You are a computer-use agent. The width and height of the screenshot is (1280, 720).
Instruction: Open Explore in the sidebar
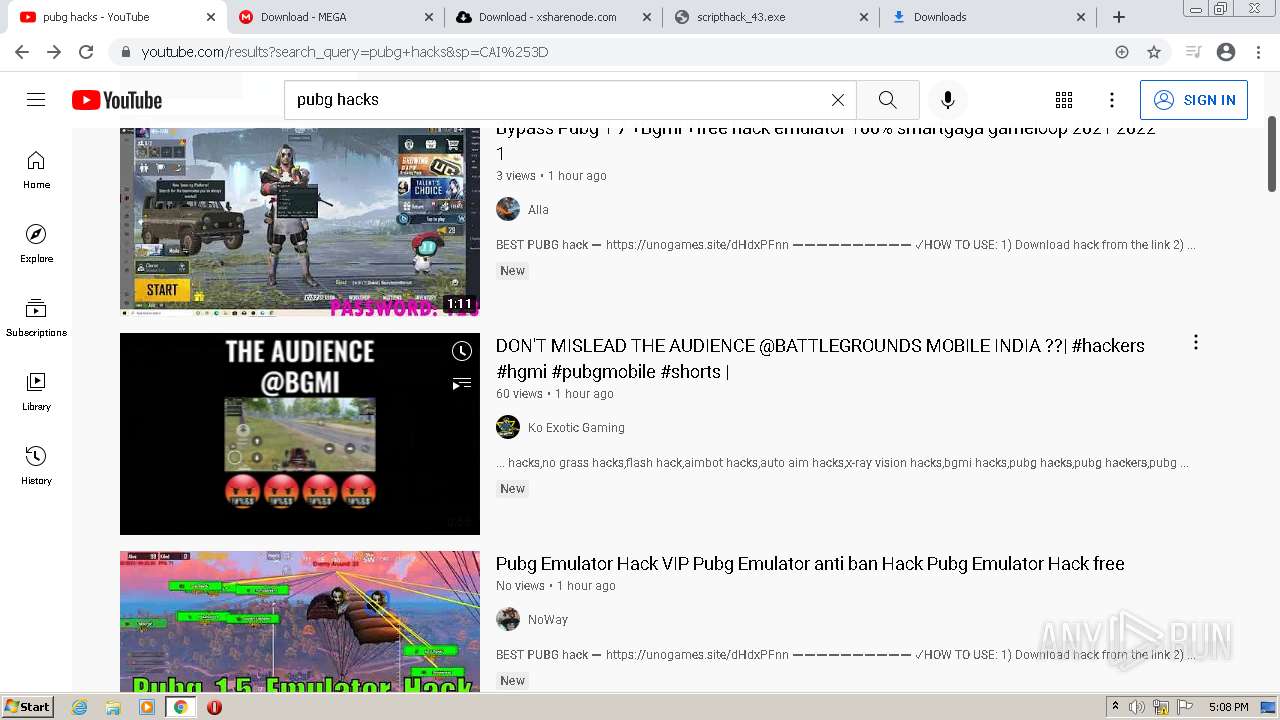click(36, 244)
